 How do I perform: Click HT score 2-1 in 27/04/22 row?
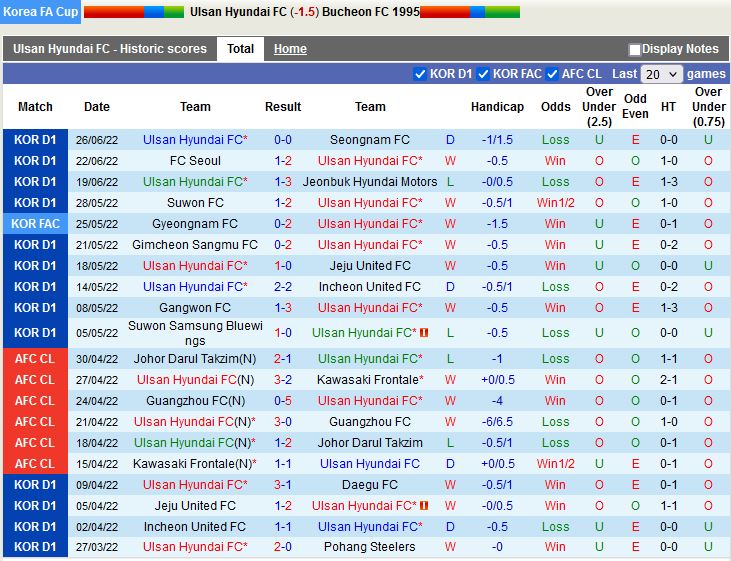point(669,380)
